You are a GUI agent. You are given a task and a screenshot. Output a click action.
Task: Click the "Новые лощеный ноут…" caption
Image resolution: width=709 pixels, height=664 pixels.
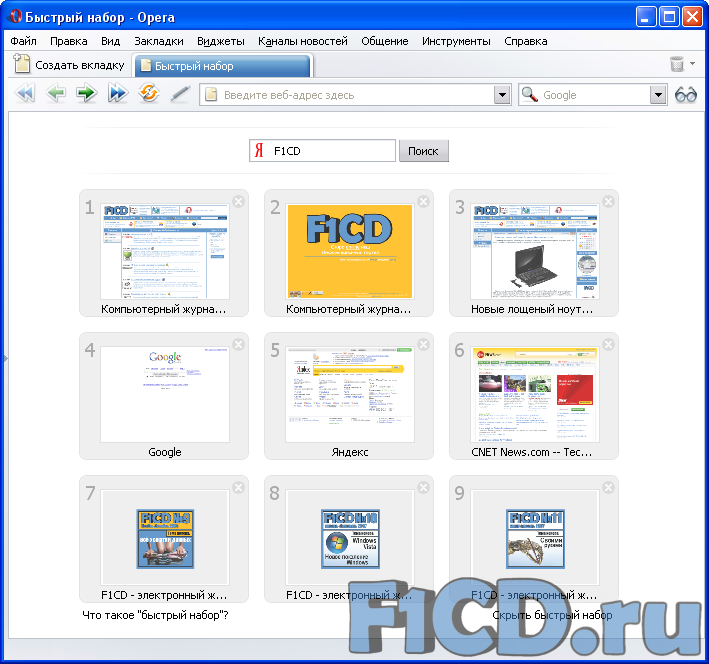(x=532, y=309)
